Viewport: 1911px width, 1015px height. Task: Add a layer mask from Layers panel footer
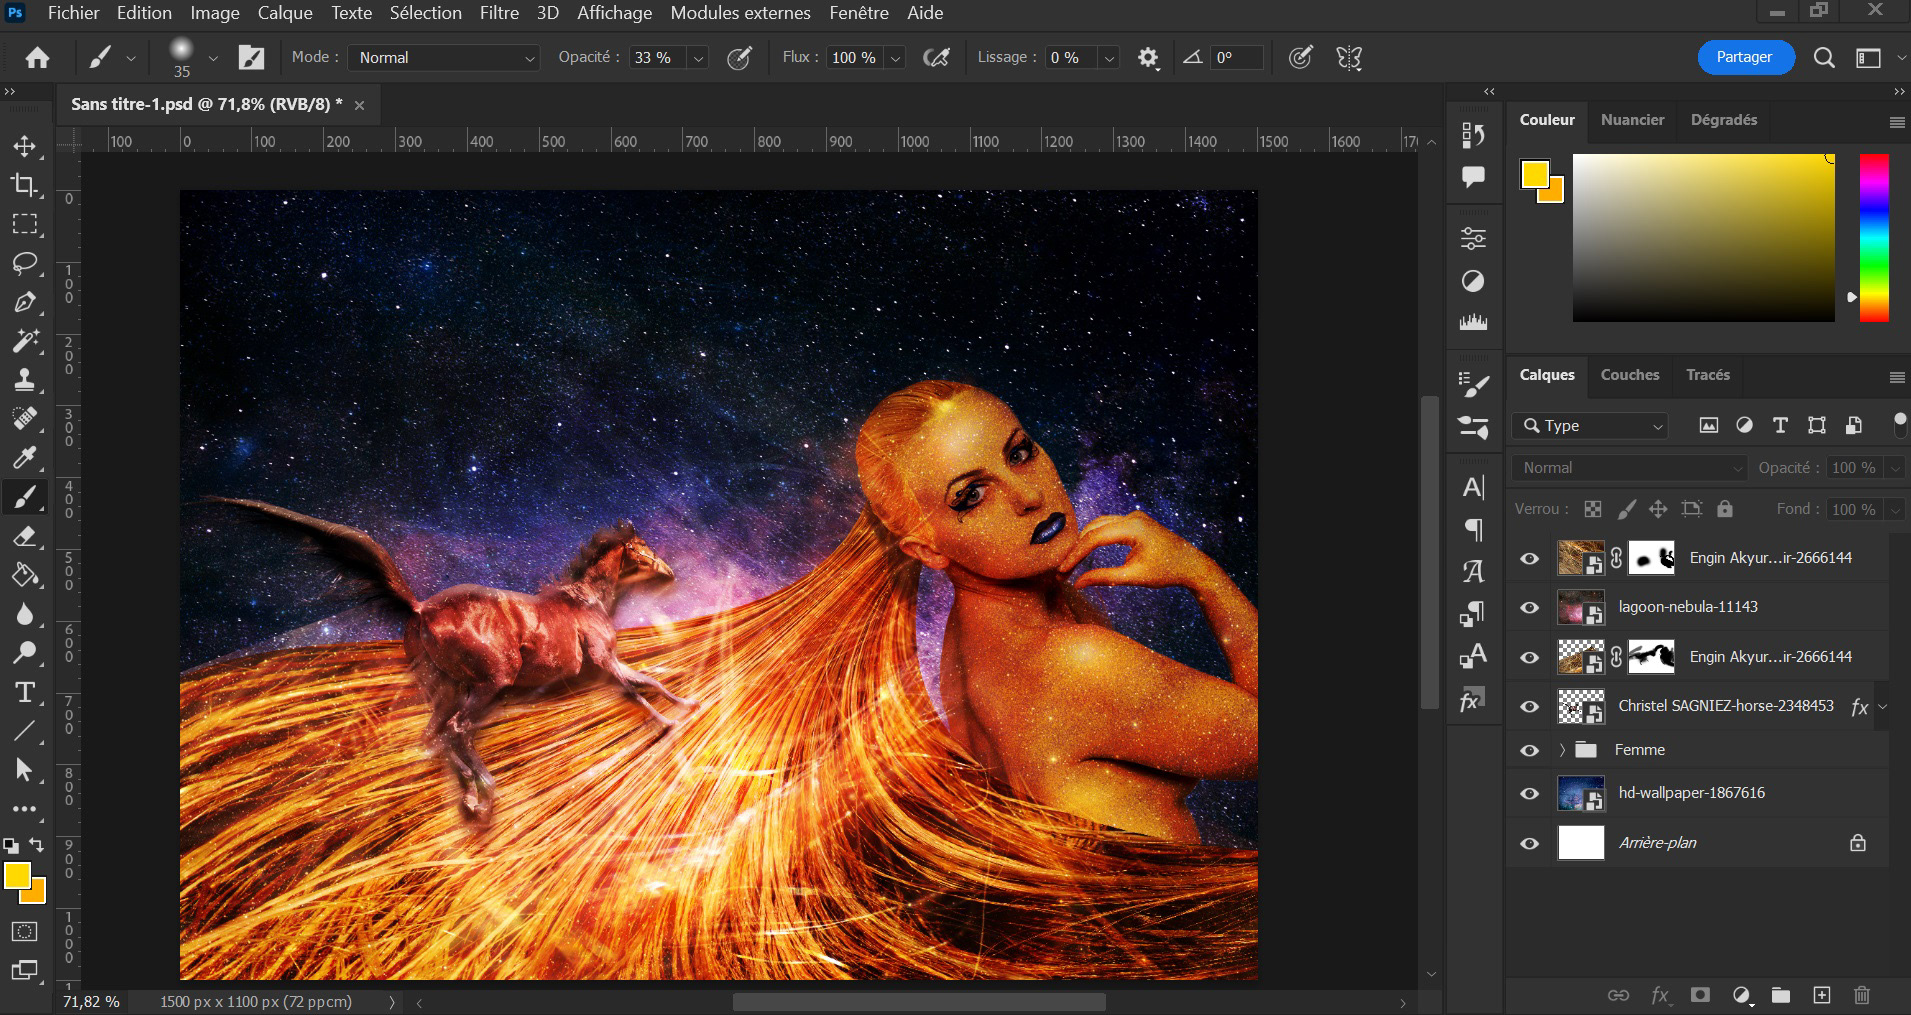point(1700,995)
